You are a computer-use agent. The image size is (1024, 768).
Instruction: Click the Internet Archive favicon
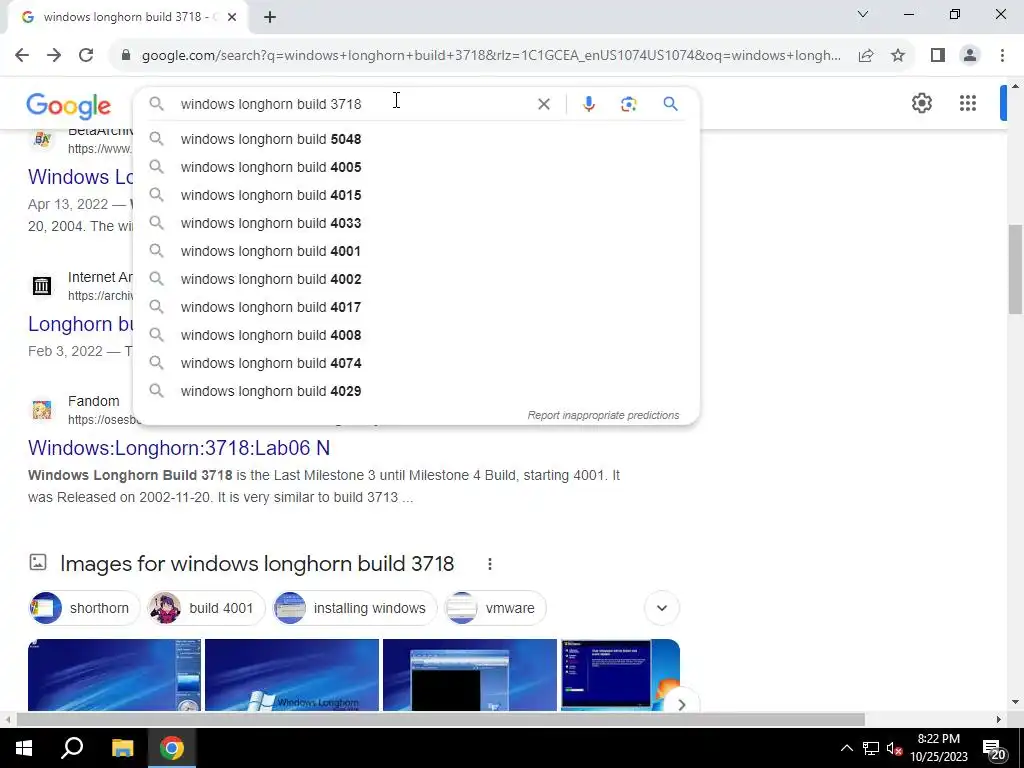(42, 285)
